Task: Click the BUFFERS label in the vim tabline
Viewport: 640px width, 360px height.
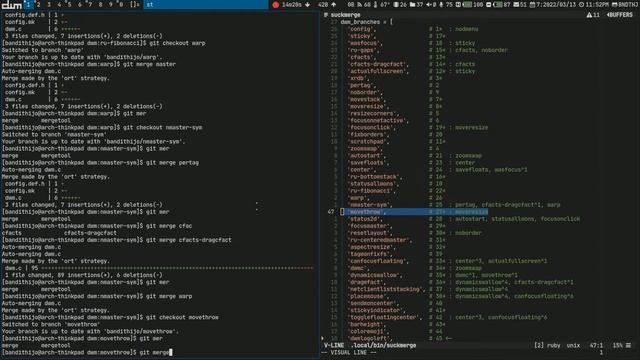Action: 620,15
